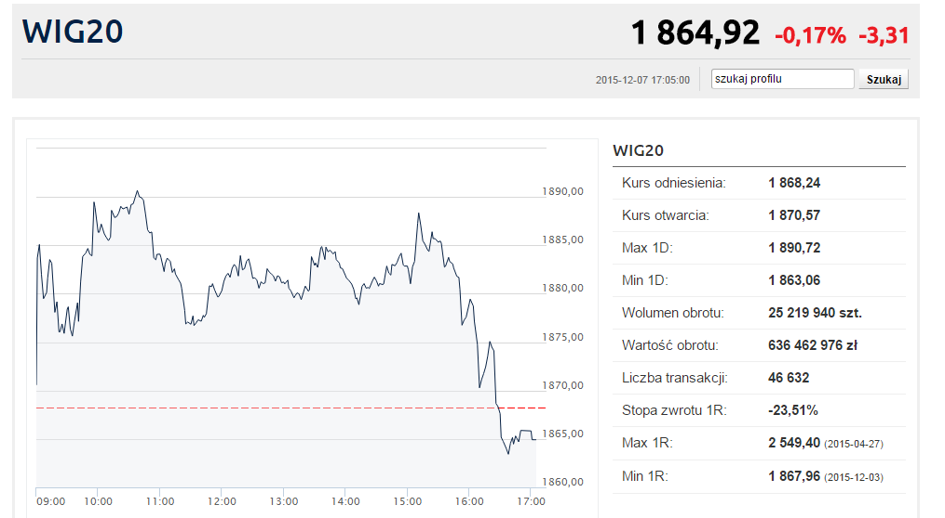Click the 'Liczba transakcji' value 46 632

click(789, 378)
